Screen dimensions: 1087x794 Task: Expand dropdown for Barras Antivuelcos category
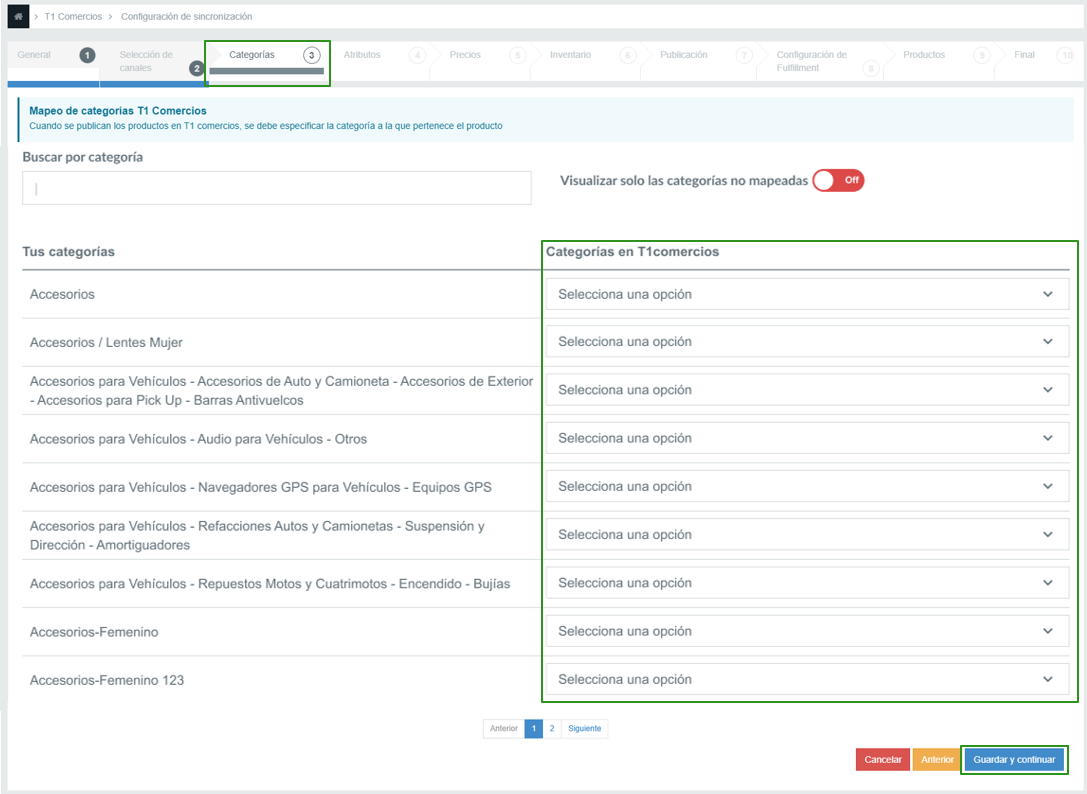pos(807,390)
